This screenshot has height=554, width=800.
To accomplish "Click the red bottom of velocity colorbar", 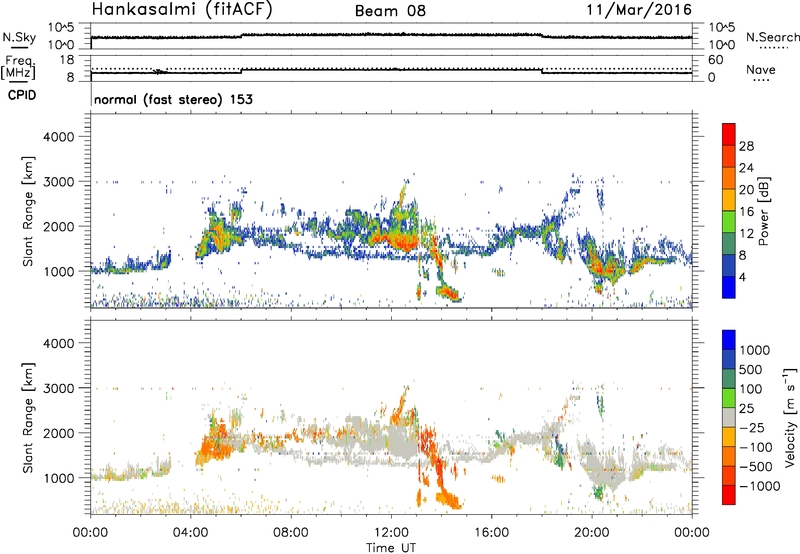I will [x=729, y=495].
